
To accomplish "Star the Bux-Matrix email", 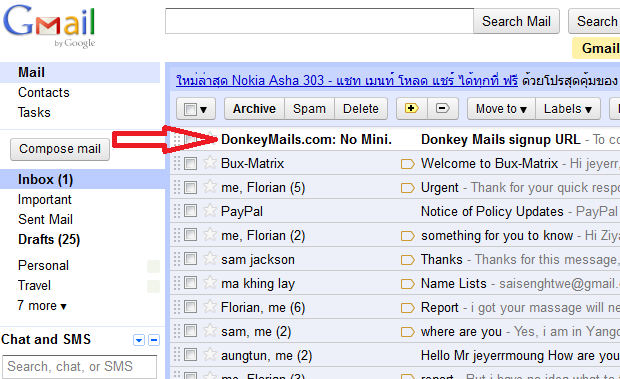I will coord(210,162).
